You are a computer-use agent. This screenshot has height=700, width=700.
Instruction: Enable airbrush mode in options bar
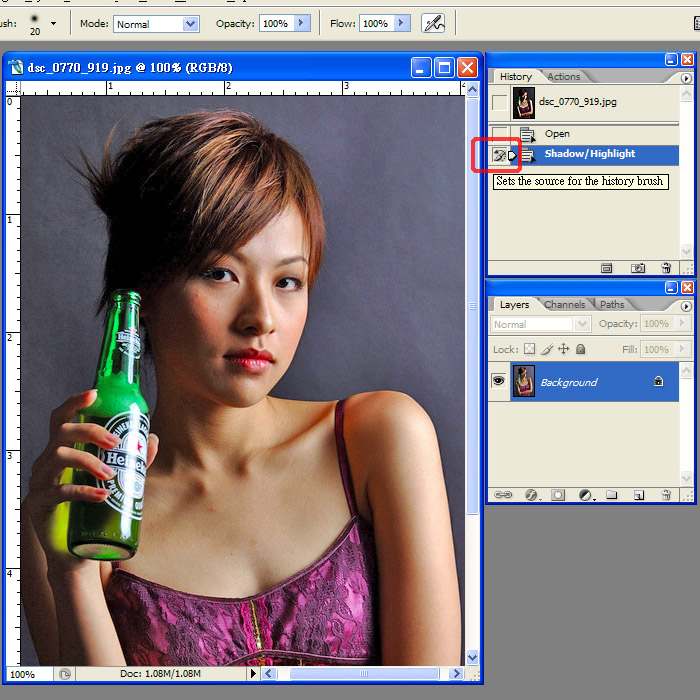click(x=433, y=23)
